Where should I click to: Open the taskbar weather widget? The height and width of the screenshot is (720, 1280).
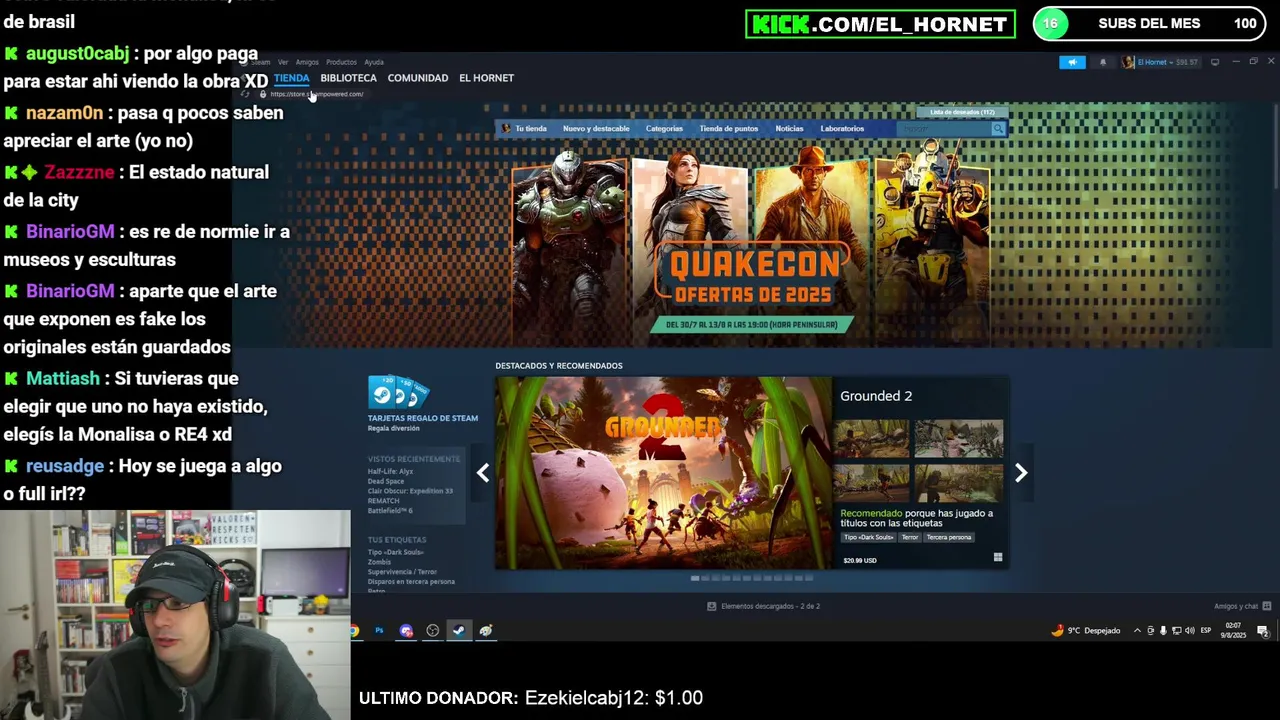click(x=1086, y=631)
